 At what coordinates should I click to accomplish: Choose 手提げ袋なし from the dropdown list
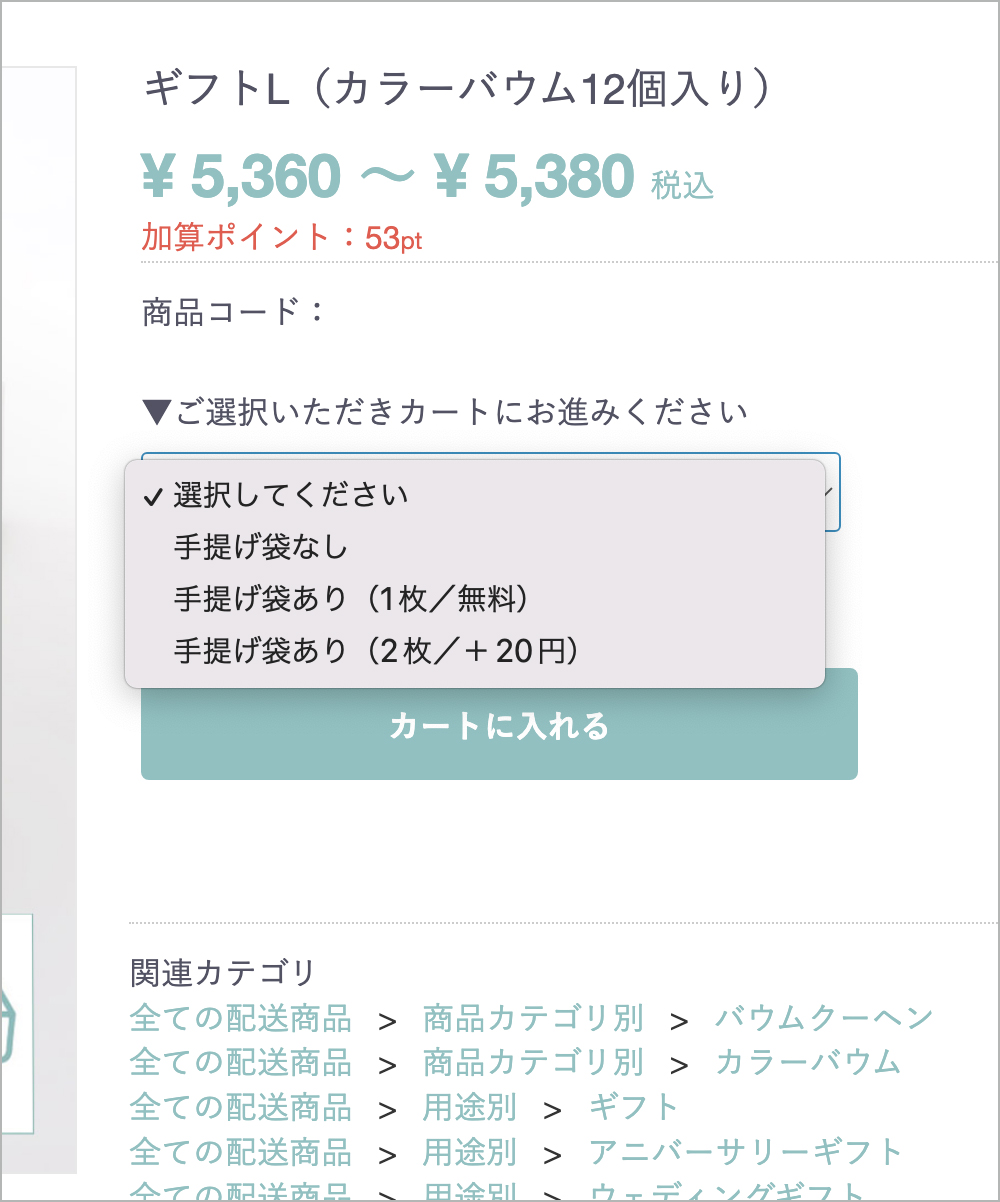pos(475,547)
